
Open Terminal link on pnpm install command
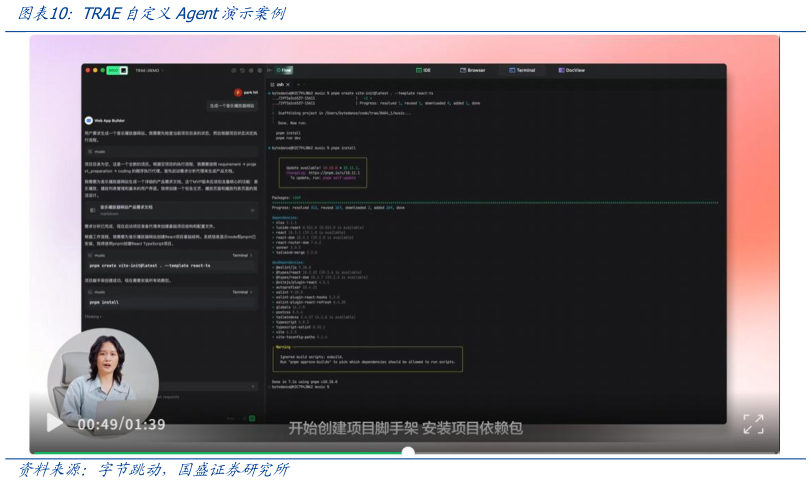pos(242,292)
